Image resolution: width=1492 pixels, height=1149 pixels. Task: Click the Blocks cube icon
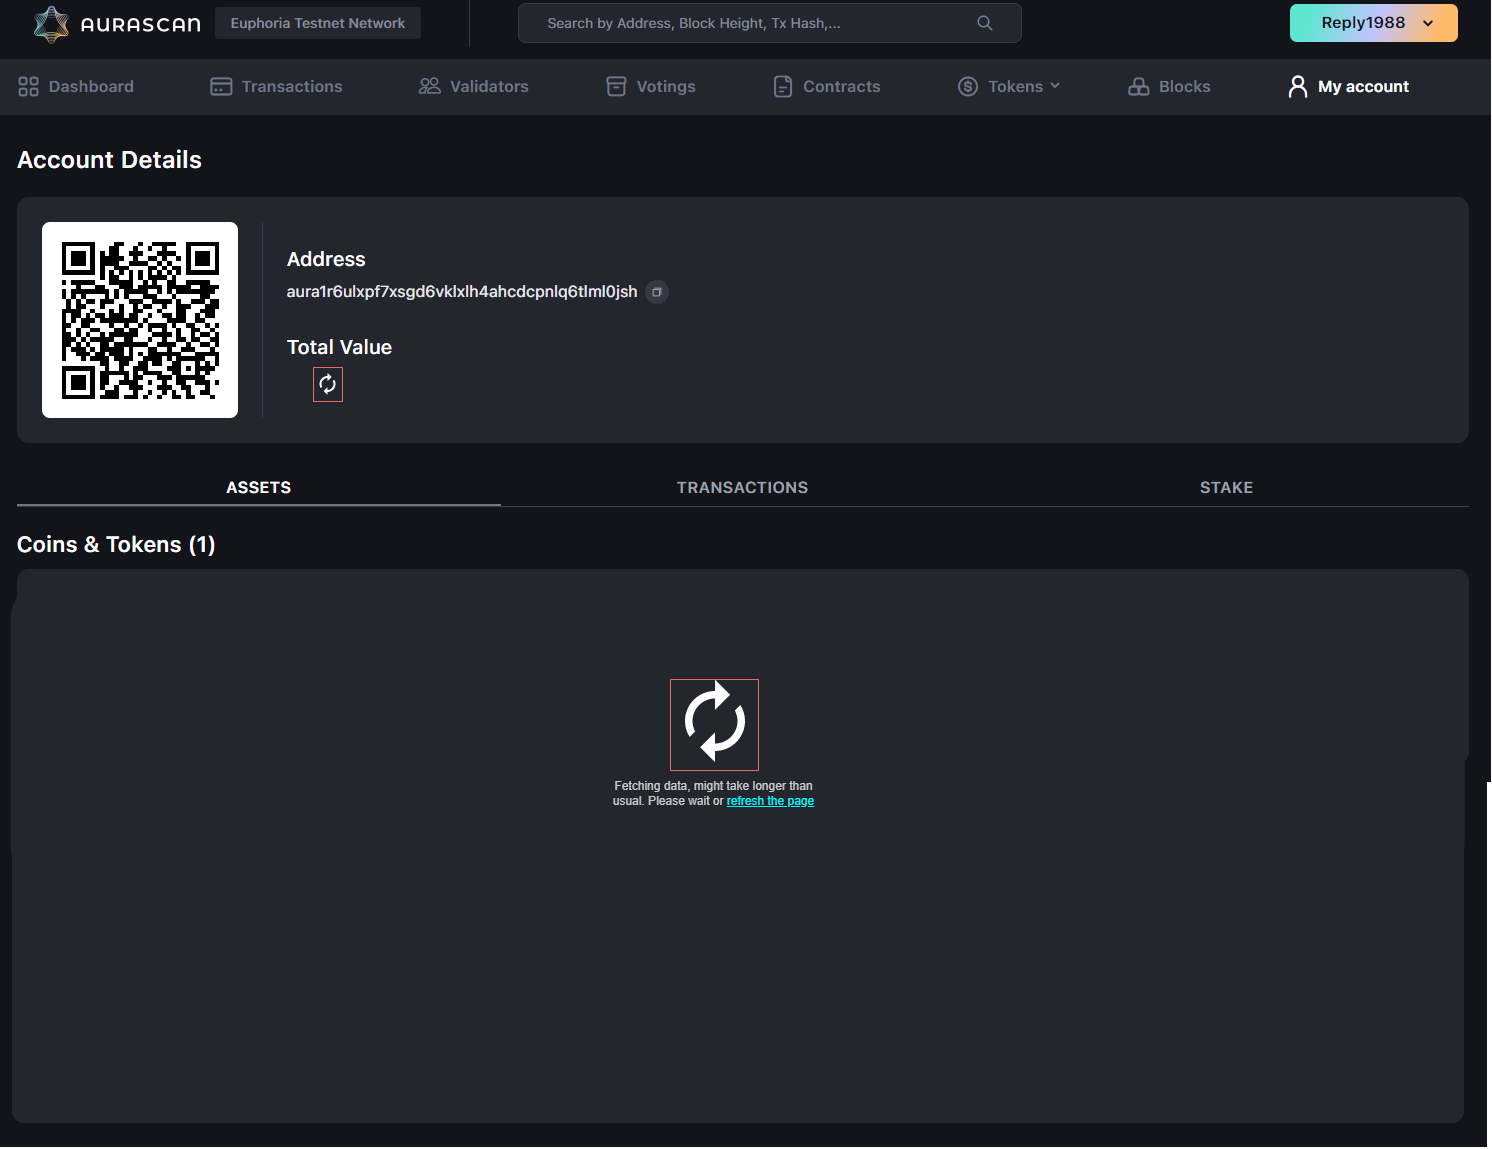(1139, 86)
